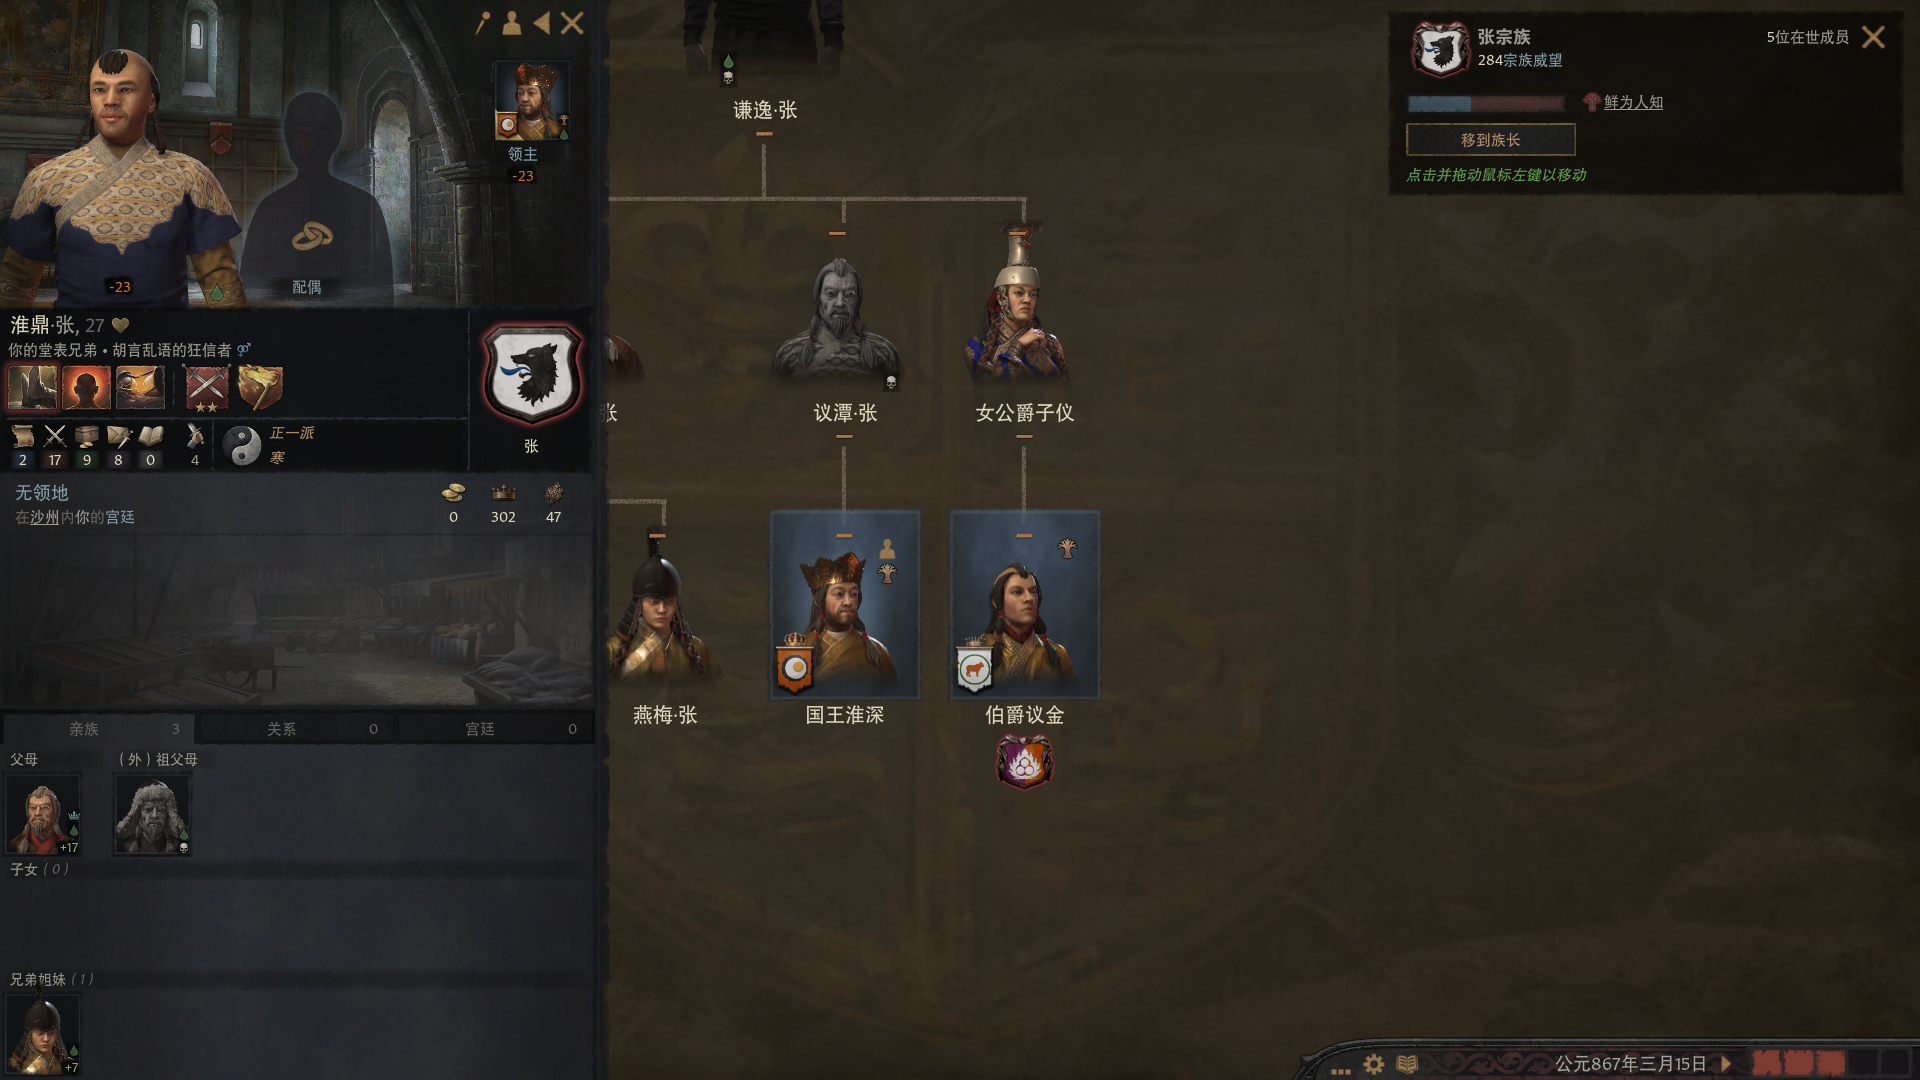Collapse descendants under 谦逸·张

click(764, 134)
